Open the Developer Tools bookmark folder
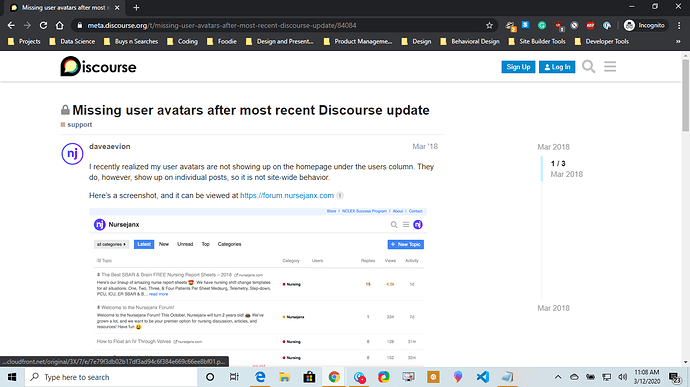Image resolution: width=690 pixels, height=387 pixels. click(x=602, y=41)
